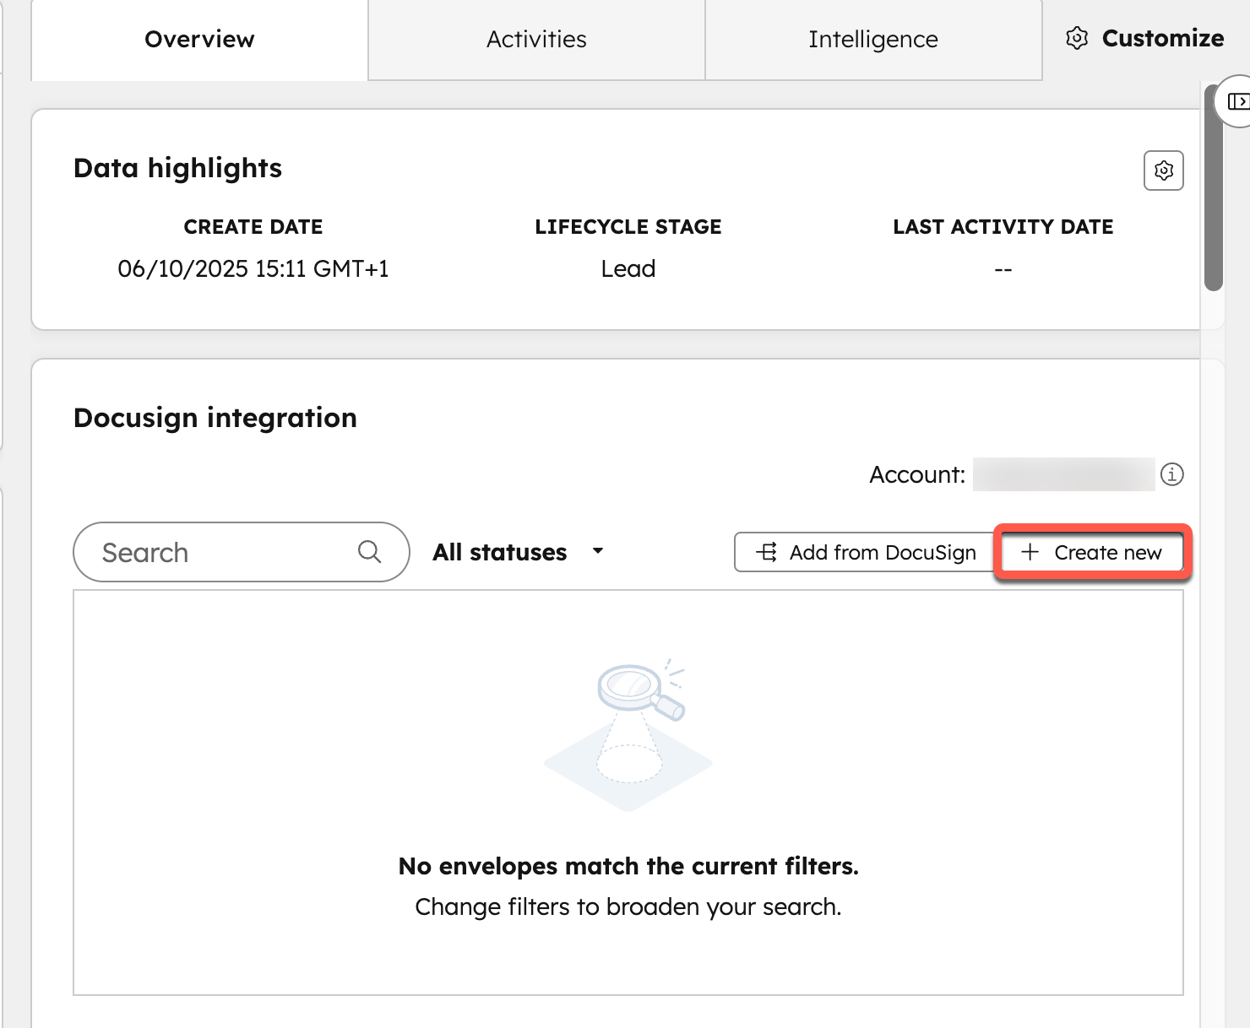The height and width of the screenshot is (1028, 1250).
Task: Click the Create new envelope button
Action: pos(1092,551)
